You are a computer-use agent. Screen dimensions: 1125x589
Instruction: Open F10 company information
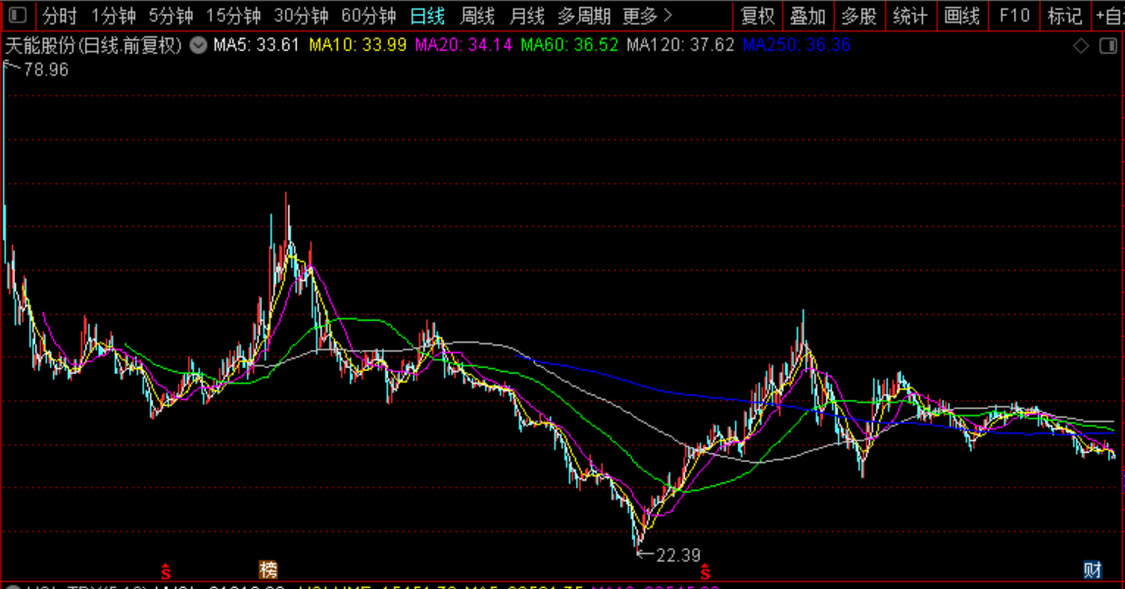1013,15
